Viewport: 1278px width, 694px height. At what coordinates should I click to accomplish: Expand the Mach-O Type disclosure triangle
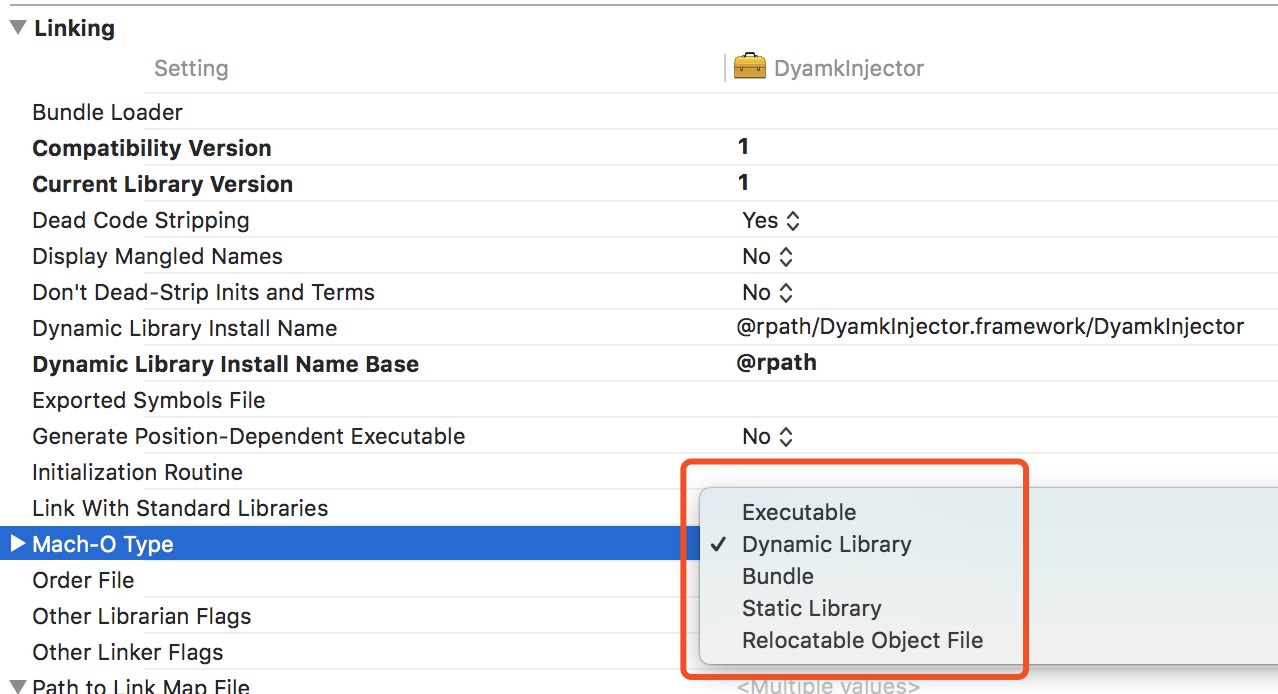tap(16, 544)
